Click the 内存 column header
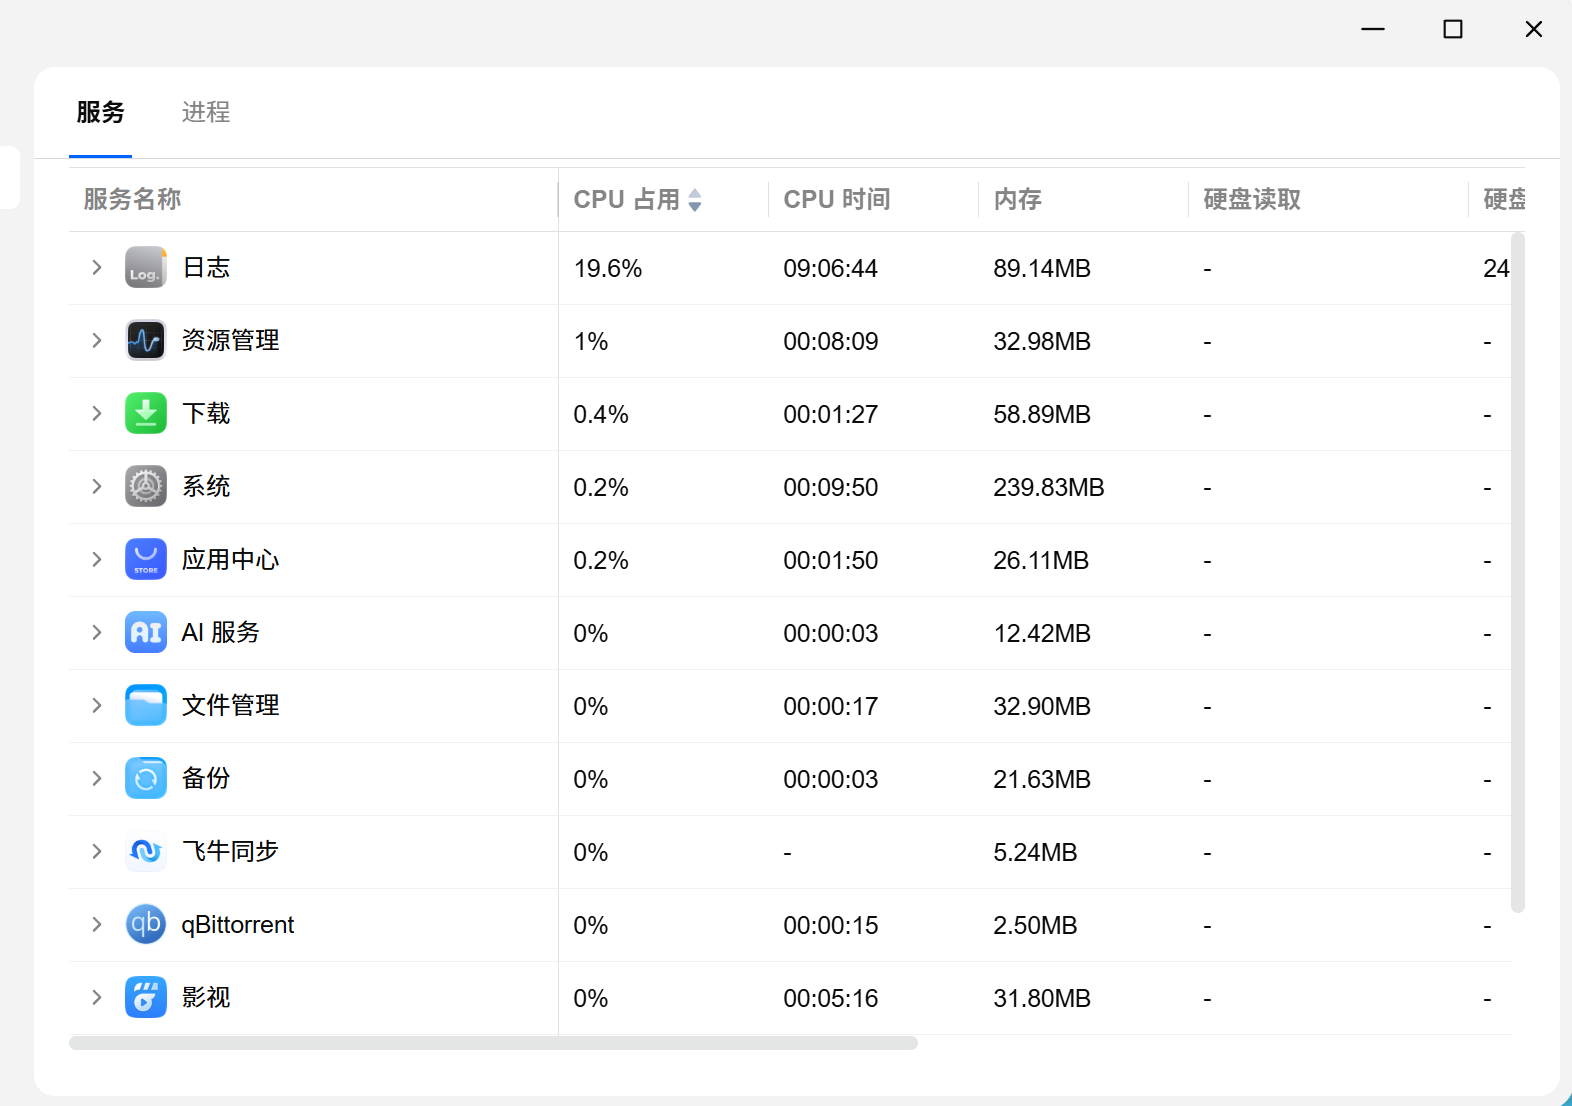Image resolution: width=1572 pixels, height=1106 pixels. tap(1018, 200)
